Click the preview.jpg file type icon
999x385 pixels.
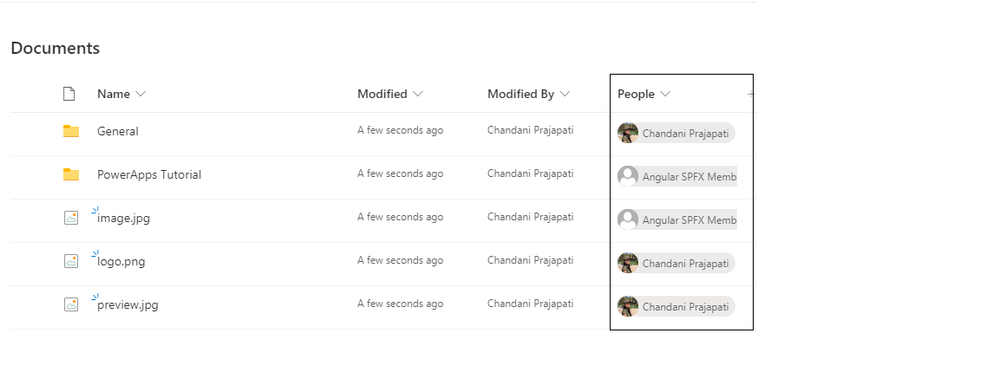point(71,305)
